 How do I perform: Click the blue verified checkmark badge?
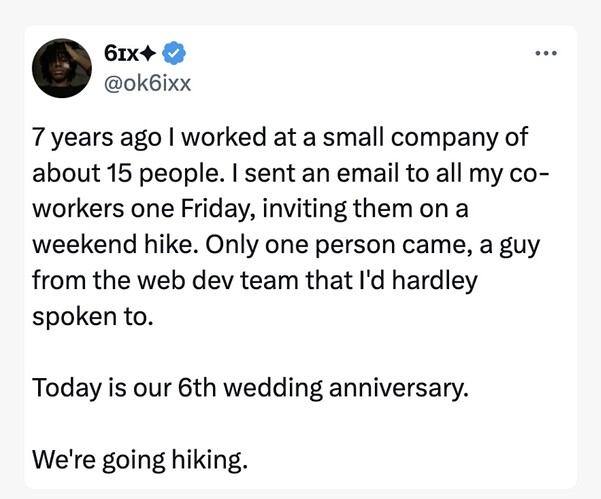tap(174, 53)
